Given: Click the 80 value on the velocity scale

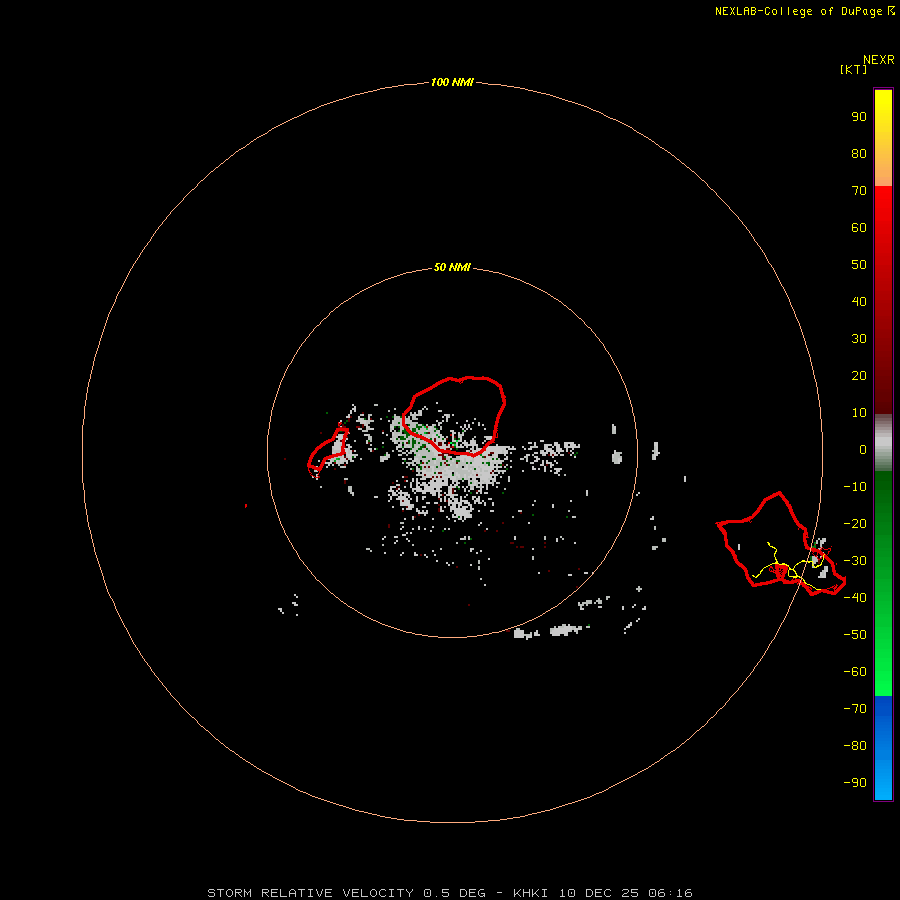Looking at the screenshot, I should (859, 153).
